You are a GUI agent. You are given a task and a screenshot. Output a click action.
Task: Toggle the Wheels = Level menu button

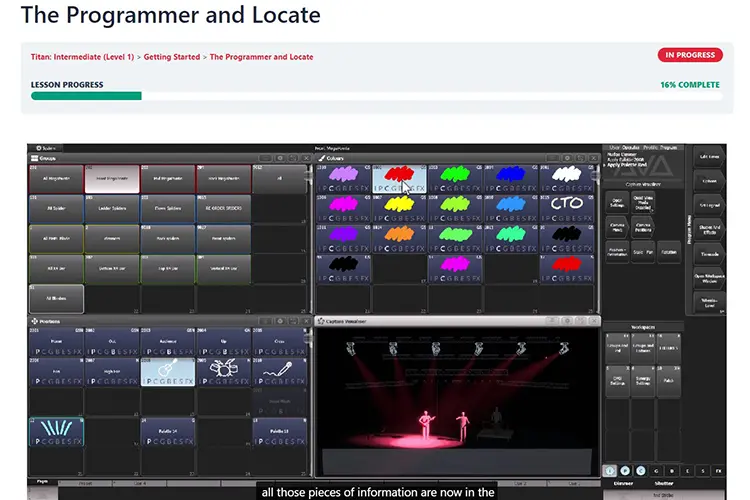[x=709, y=303]
